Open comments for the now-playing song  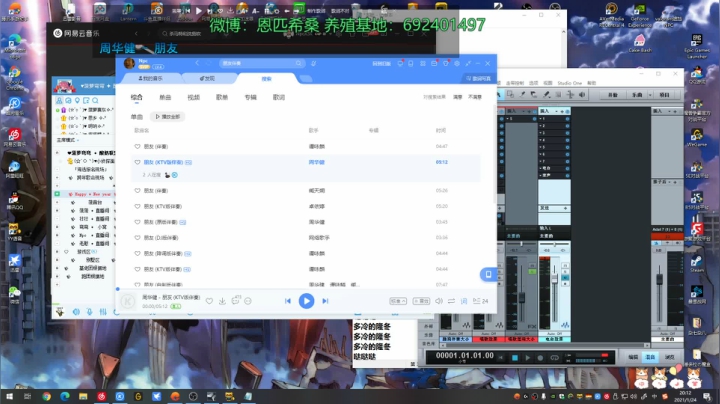pos(236,301)
